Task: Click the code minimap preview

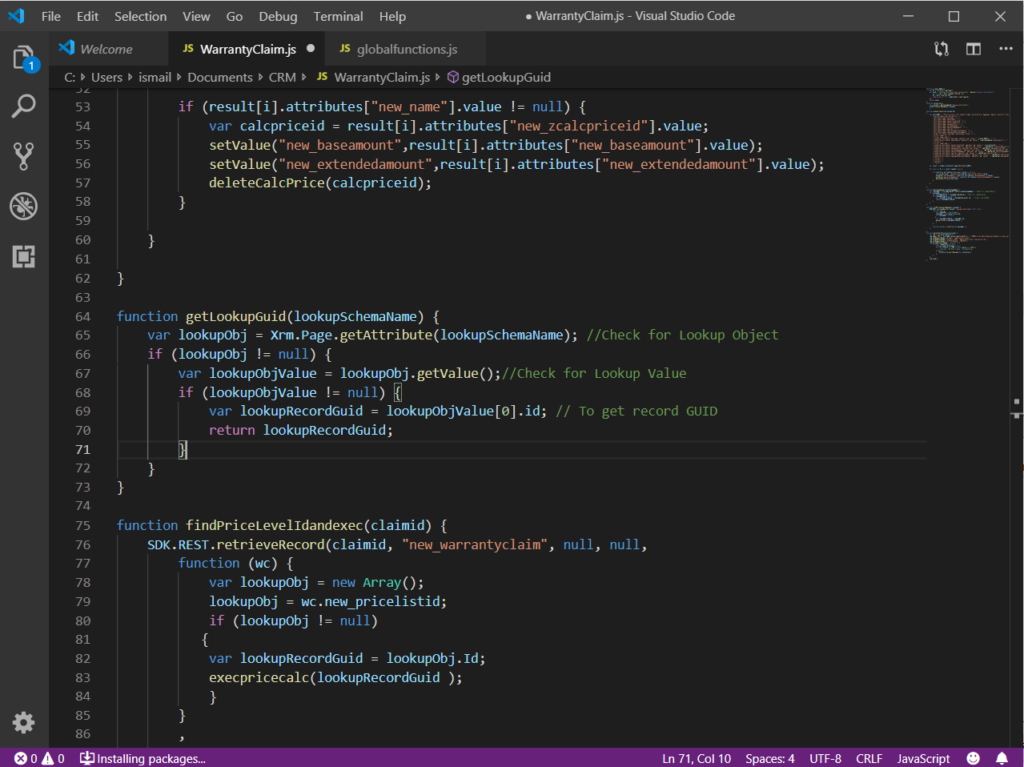Action: click(968, 170)
